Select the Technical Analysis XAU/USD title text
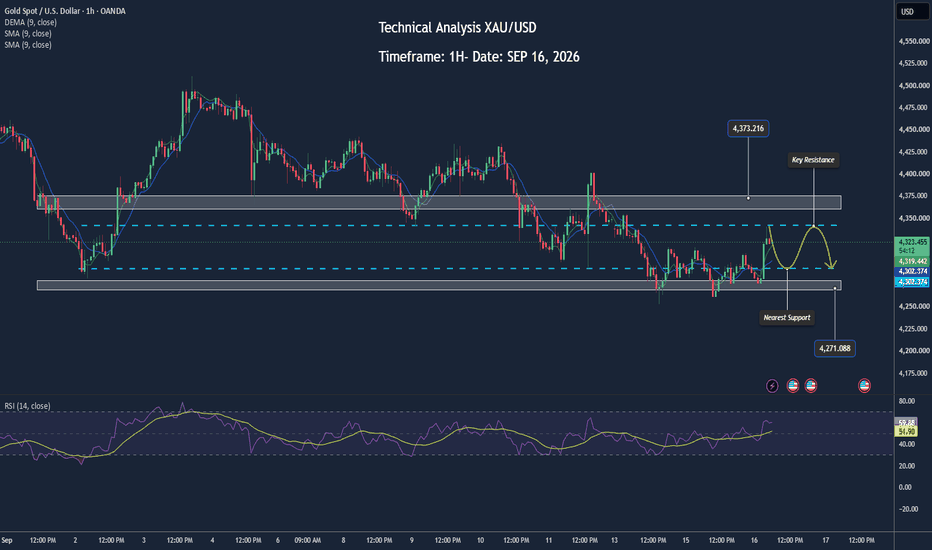932x550 pixels. [x=457, y=27]
